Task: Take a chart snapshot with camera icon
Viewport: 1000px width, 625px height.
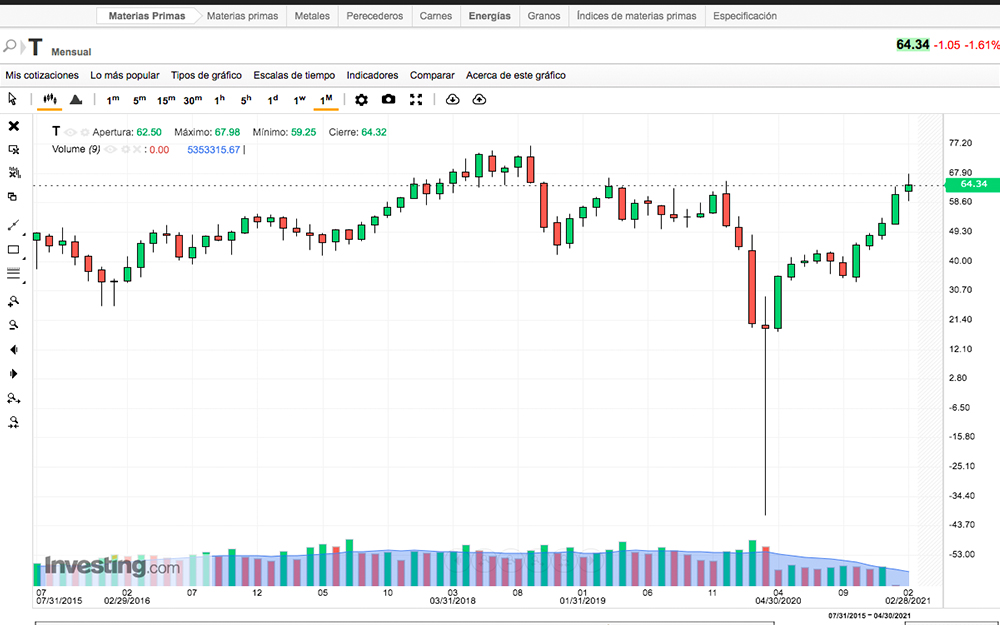Action: 388,100
